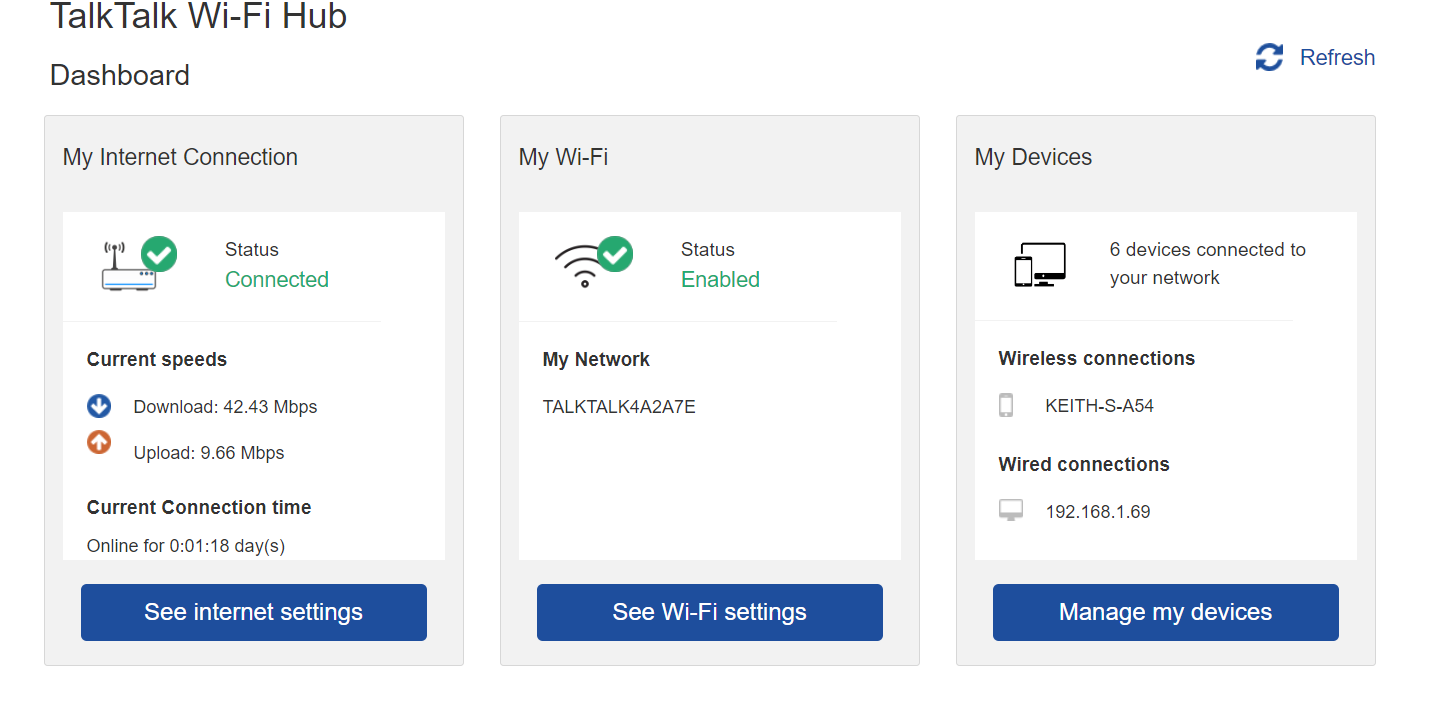Click the monitor icon beside 192.168.1.69

point(1011,509)
